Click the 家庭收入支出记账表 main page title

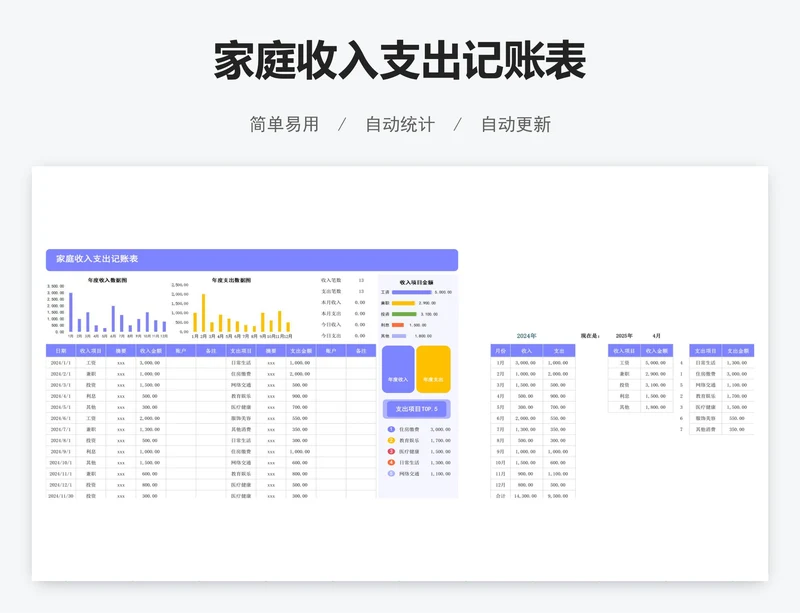point(399,61)
